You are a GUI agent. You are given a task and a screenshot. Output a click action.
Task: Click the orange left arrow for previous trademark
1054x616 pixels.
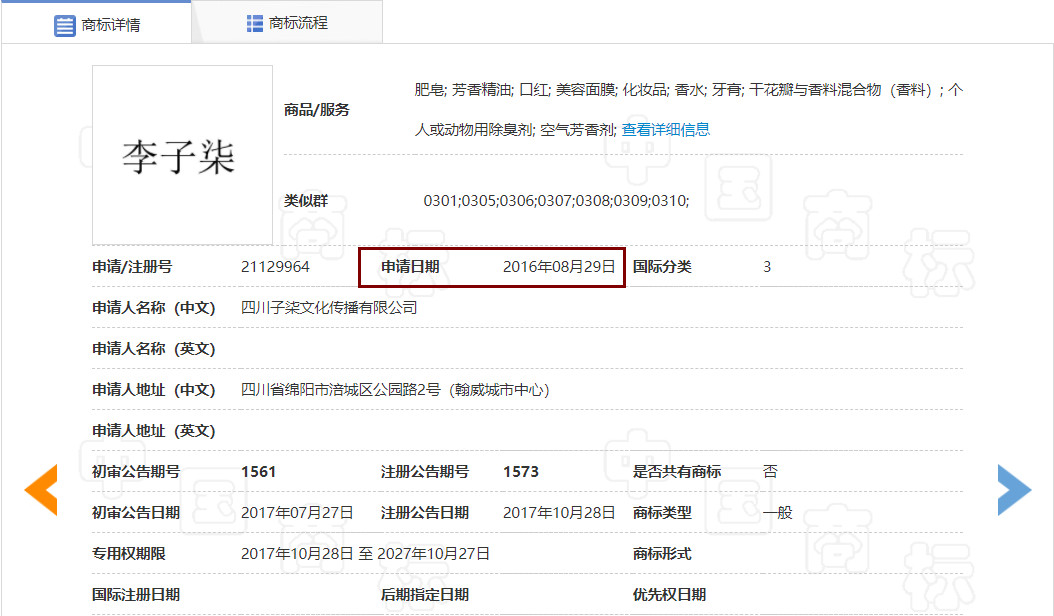tap(38, 489)
